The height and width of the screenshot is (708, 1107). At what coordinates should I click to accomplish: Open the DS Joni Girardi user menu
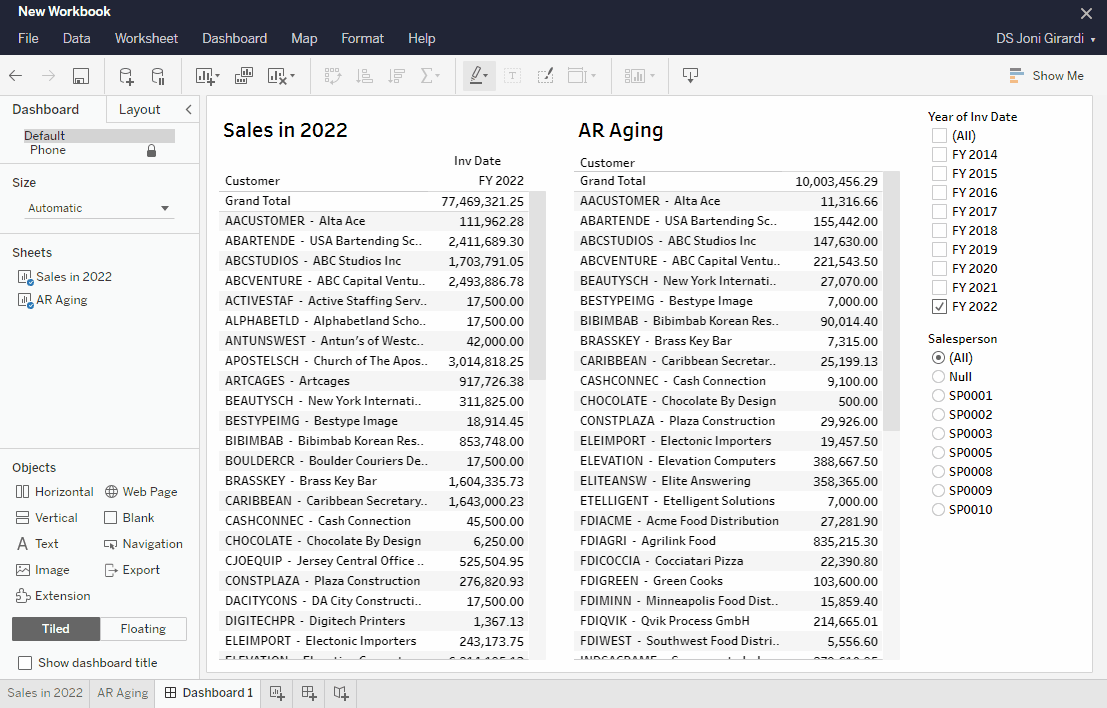(x=1045, y=39)
